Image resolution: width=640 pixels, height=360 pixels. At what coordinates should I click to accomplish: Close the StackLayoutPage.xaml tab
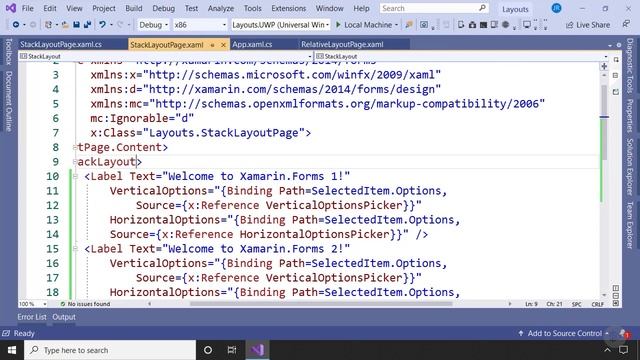[223, 45]
